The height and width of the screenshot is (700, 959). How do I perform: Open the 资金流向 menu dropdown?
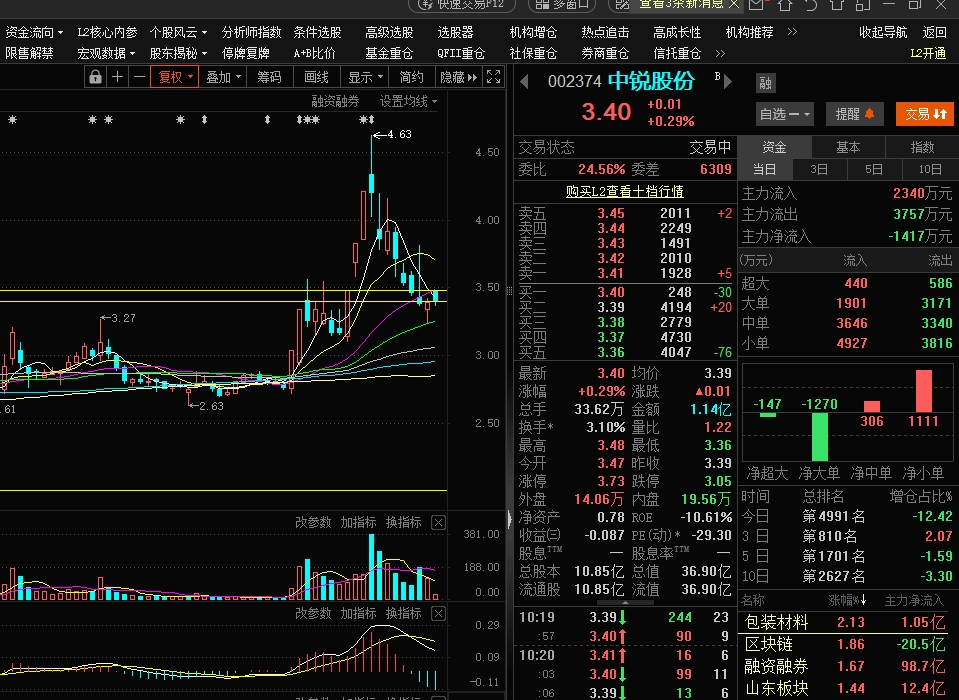[34, 32]
